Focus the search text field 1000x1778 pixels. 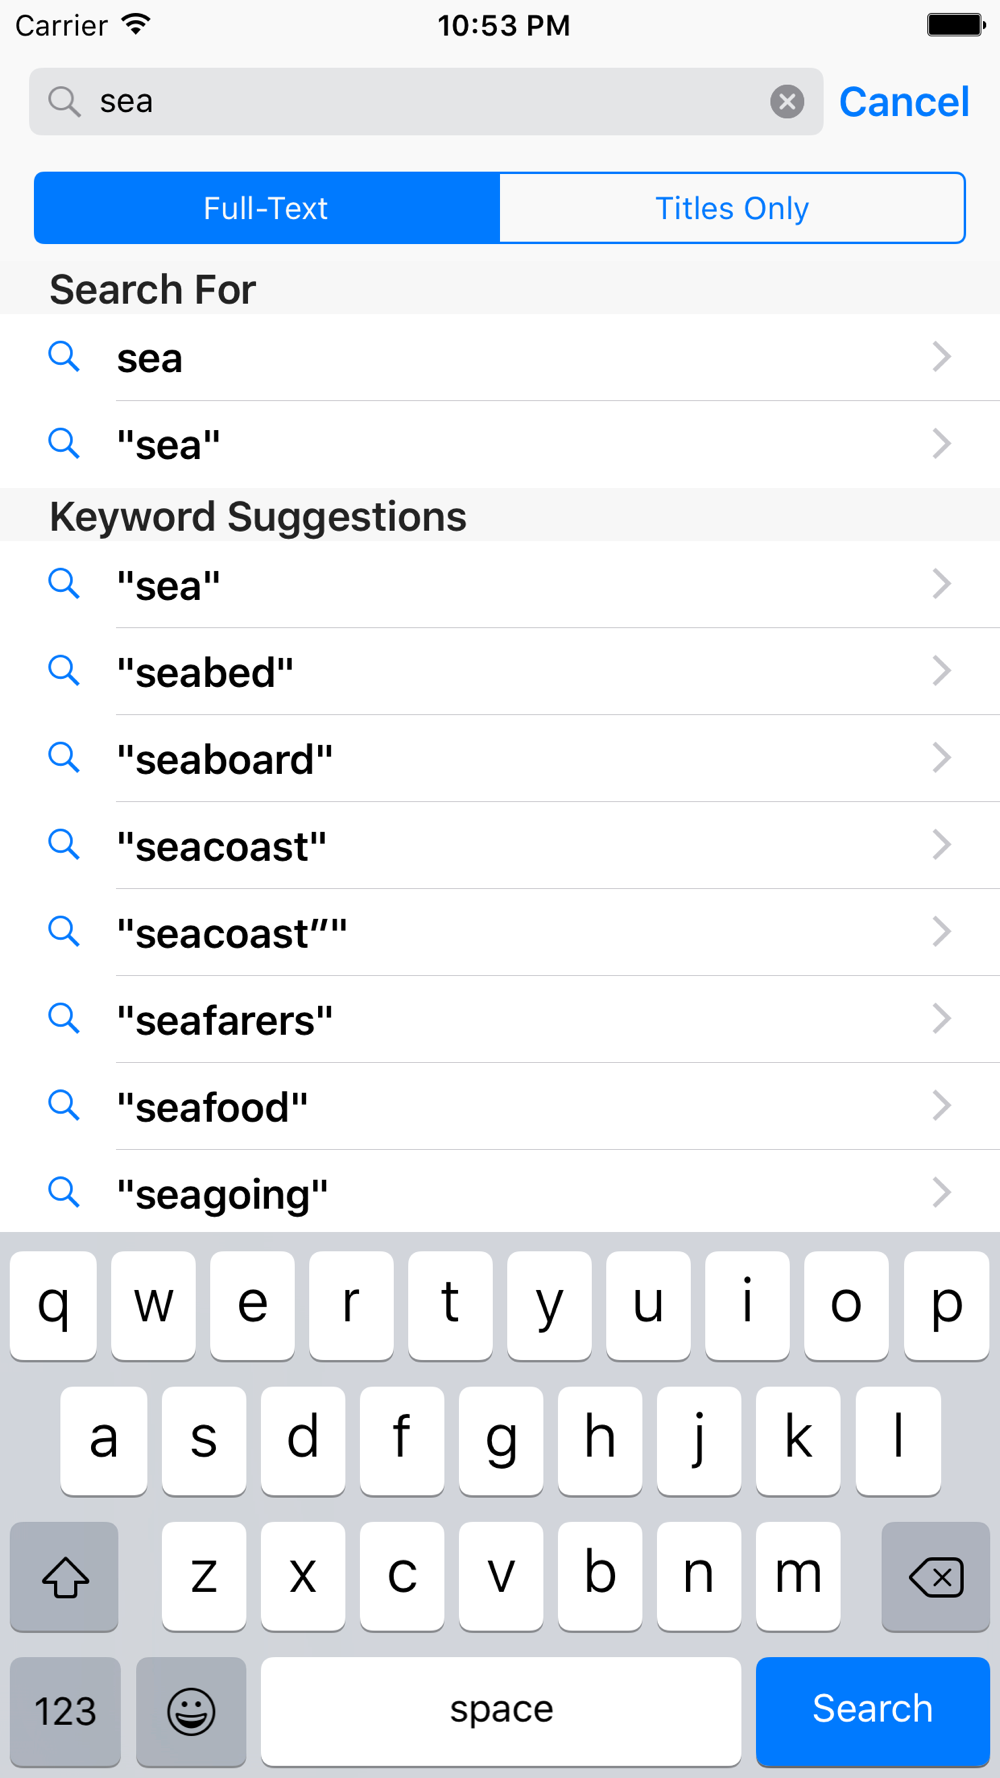[x=426, y=101]
